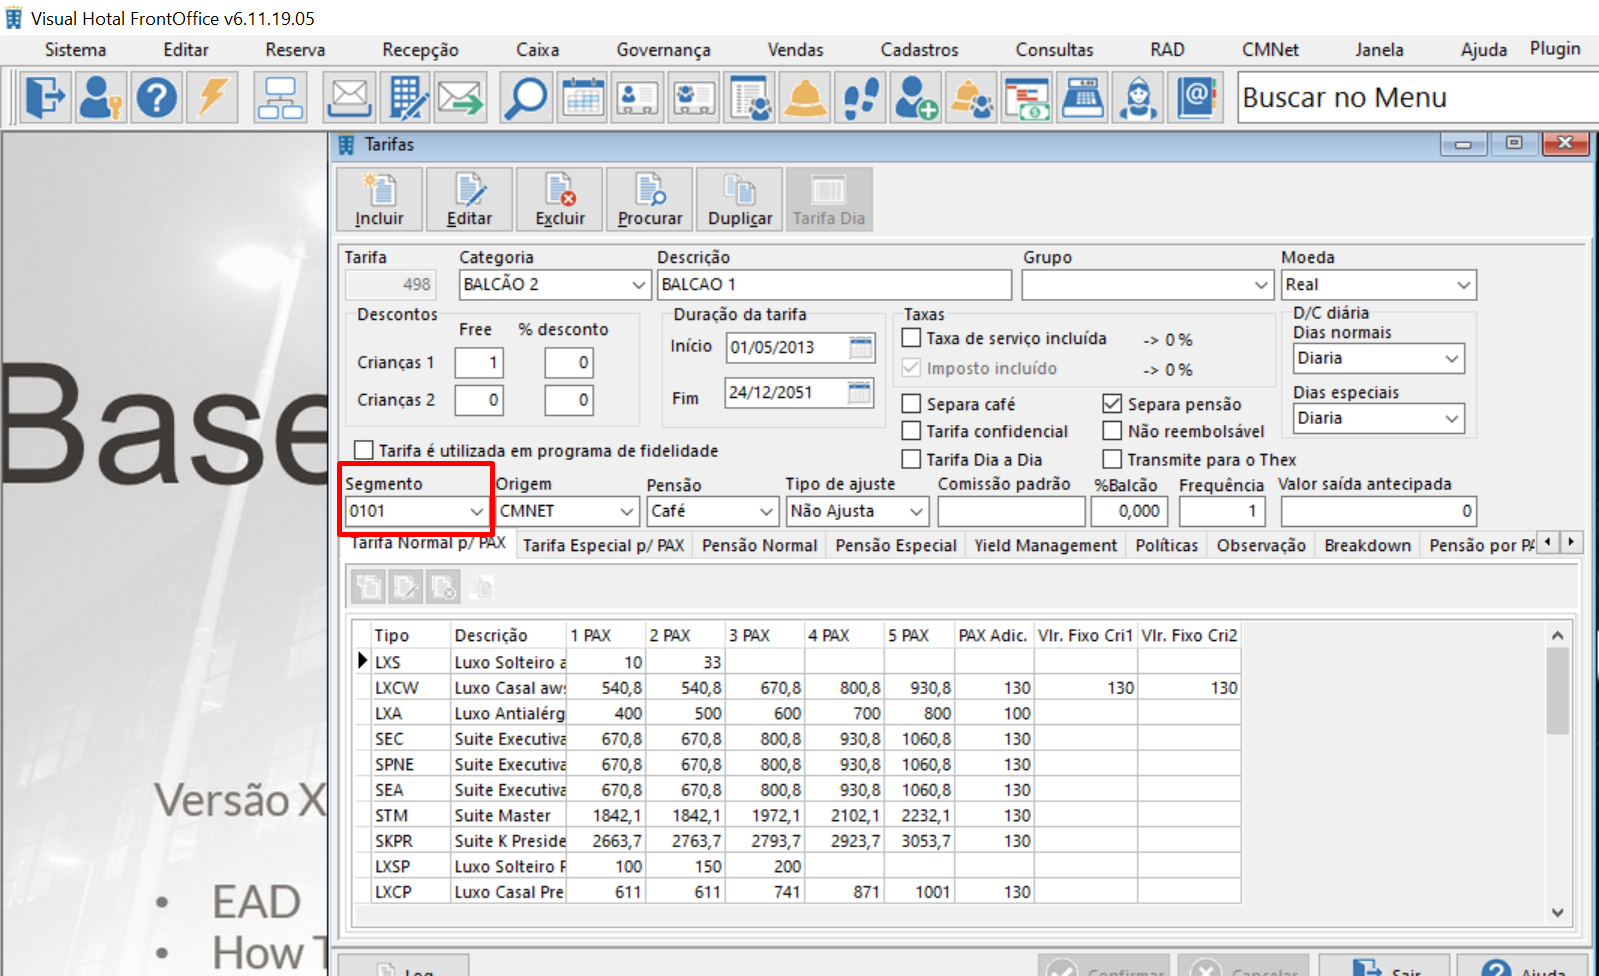Open the calendar picker for Fim date
This screenshot has height=976, width=1599.
[860, 393]
